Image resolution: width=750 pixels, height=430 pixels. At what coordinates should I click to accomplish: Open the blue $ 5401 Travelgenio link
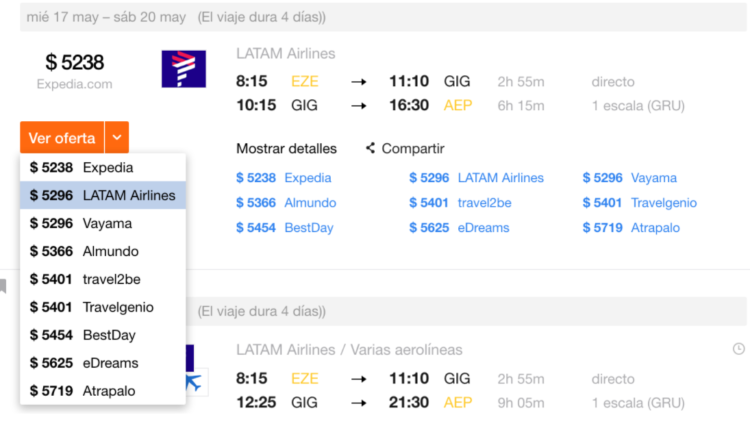click(x=640, y=203)
